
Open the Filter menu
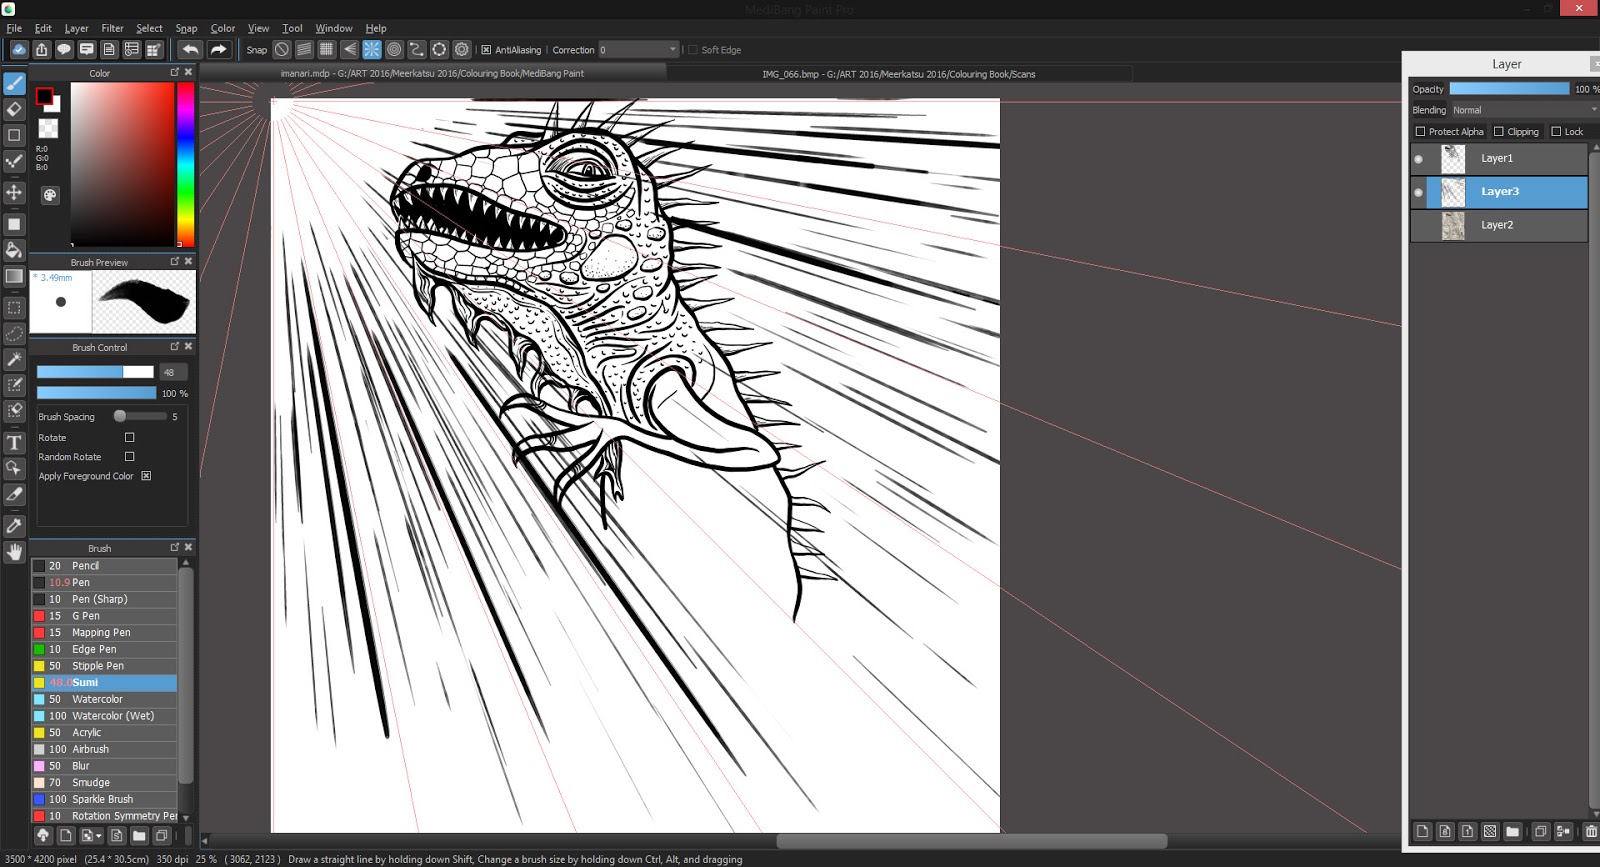coord(112,28)
